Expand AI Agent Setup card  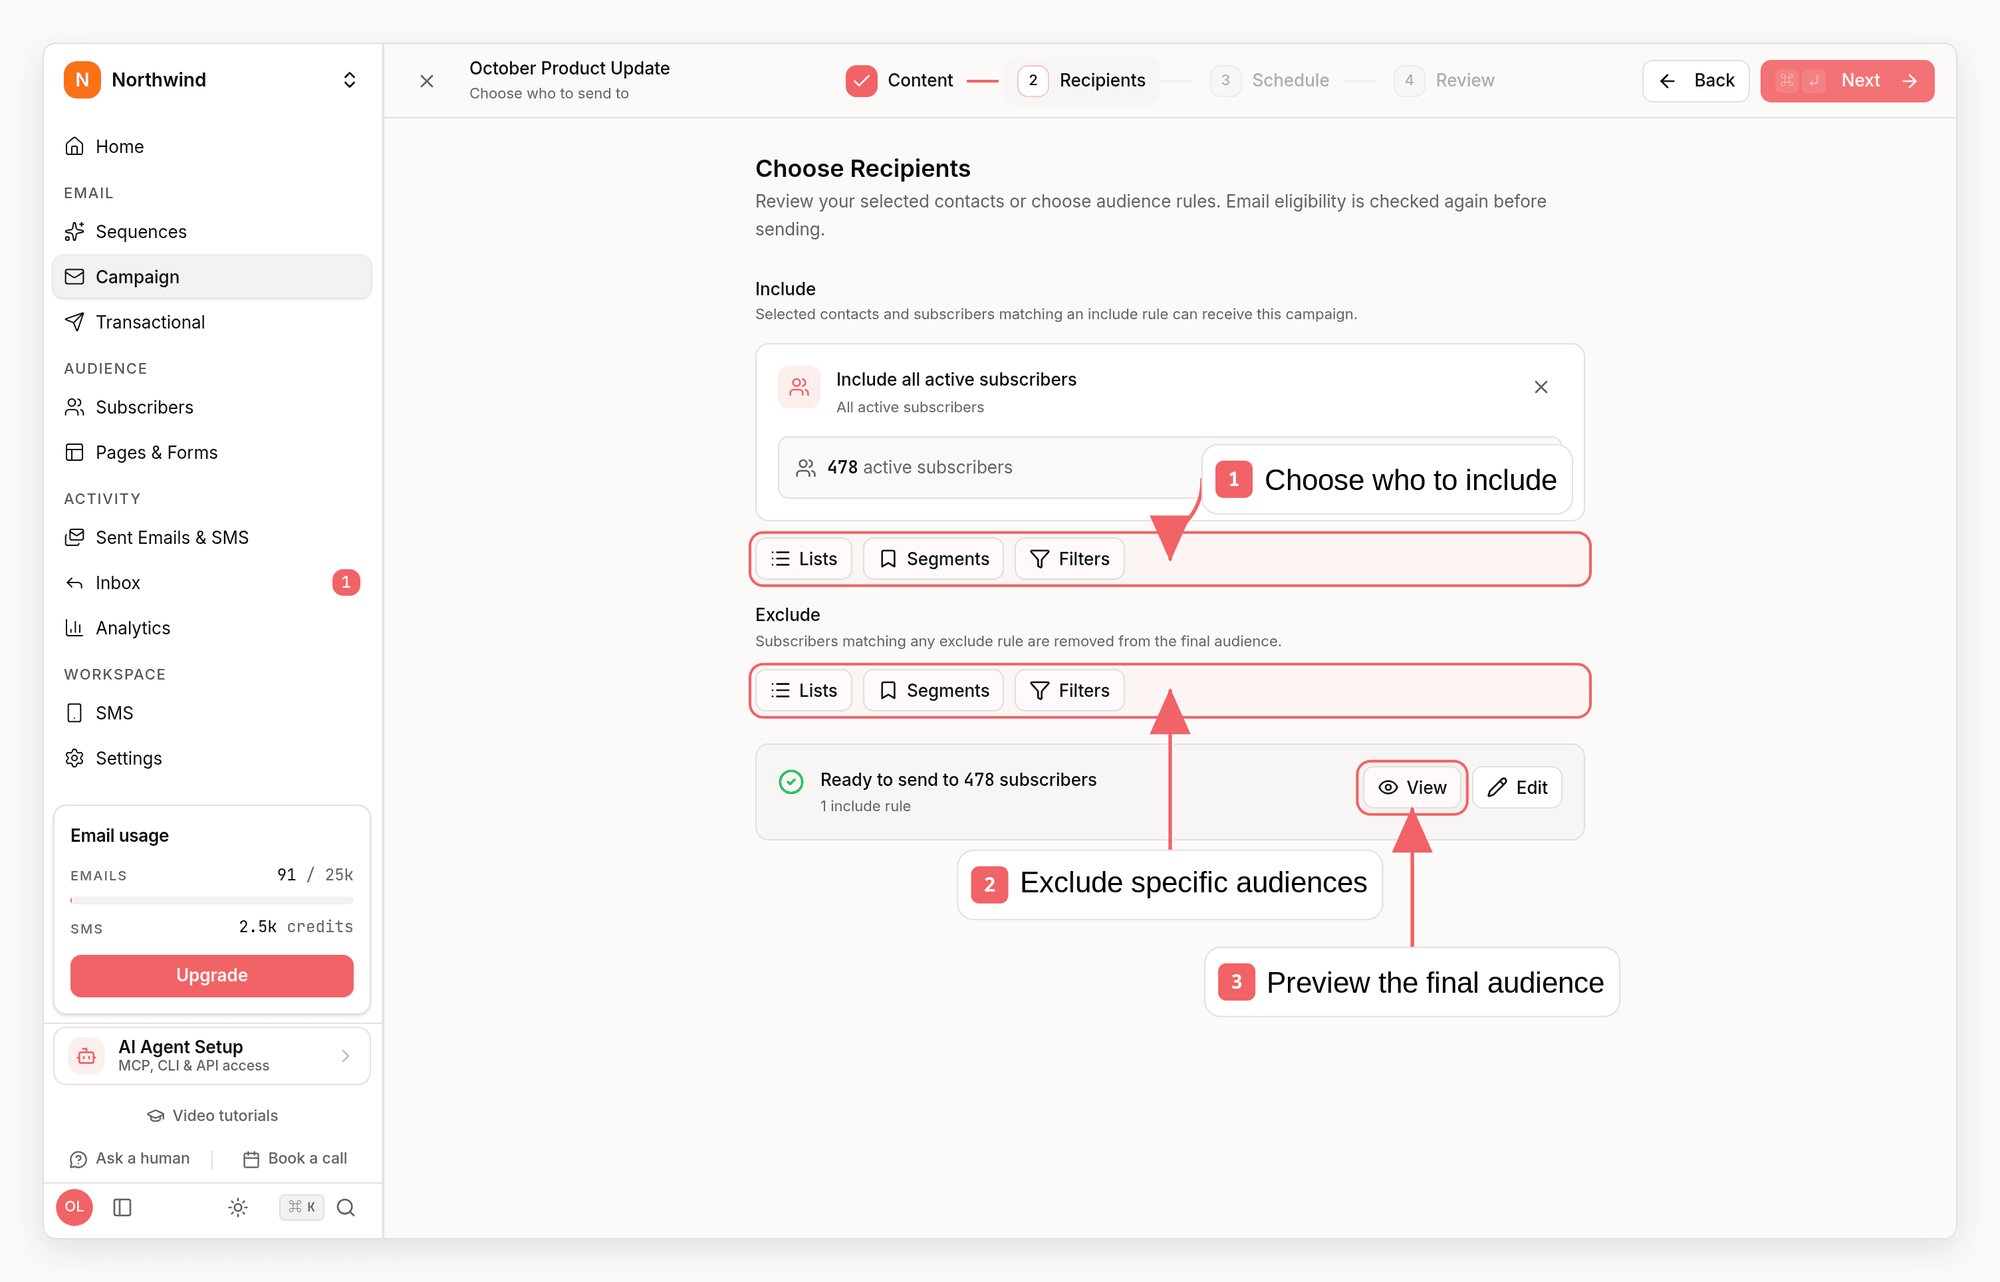pos(211,1056)
